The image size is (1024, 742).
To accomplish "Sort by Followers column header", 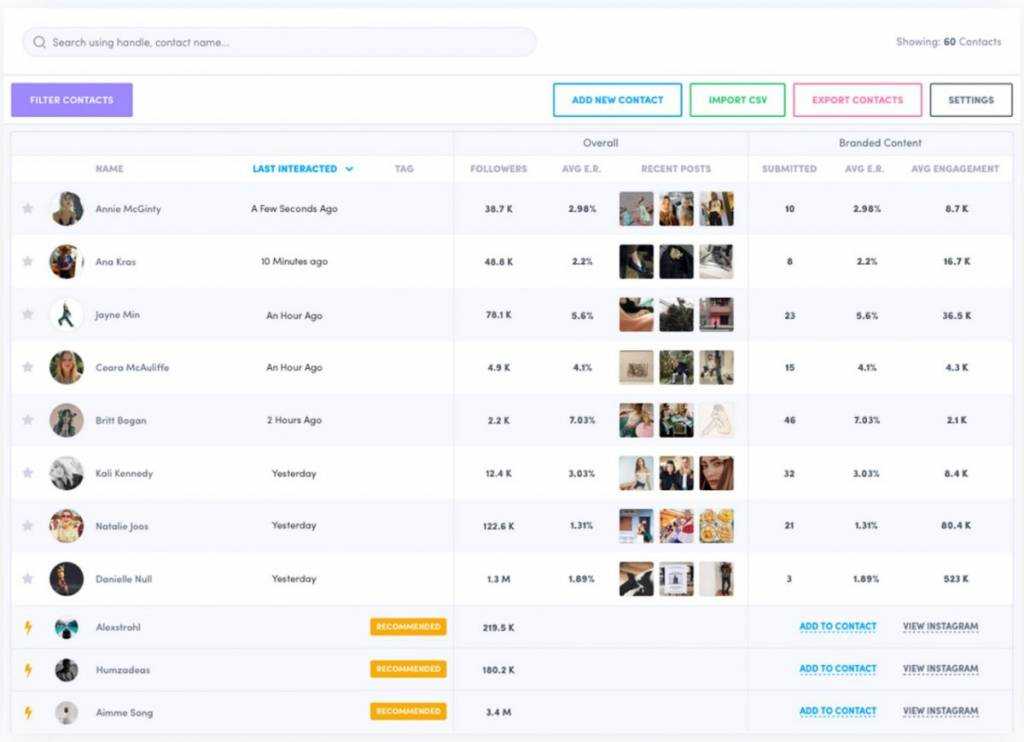I will point(498,169).
